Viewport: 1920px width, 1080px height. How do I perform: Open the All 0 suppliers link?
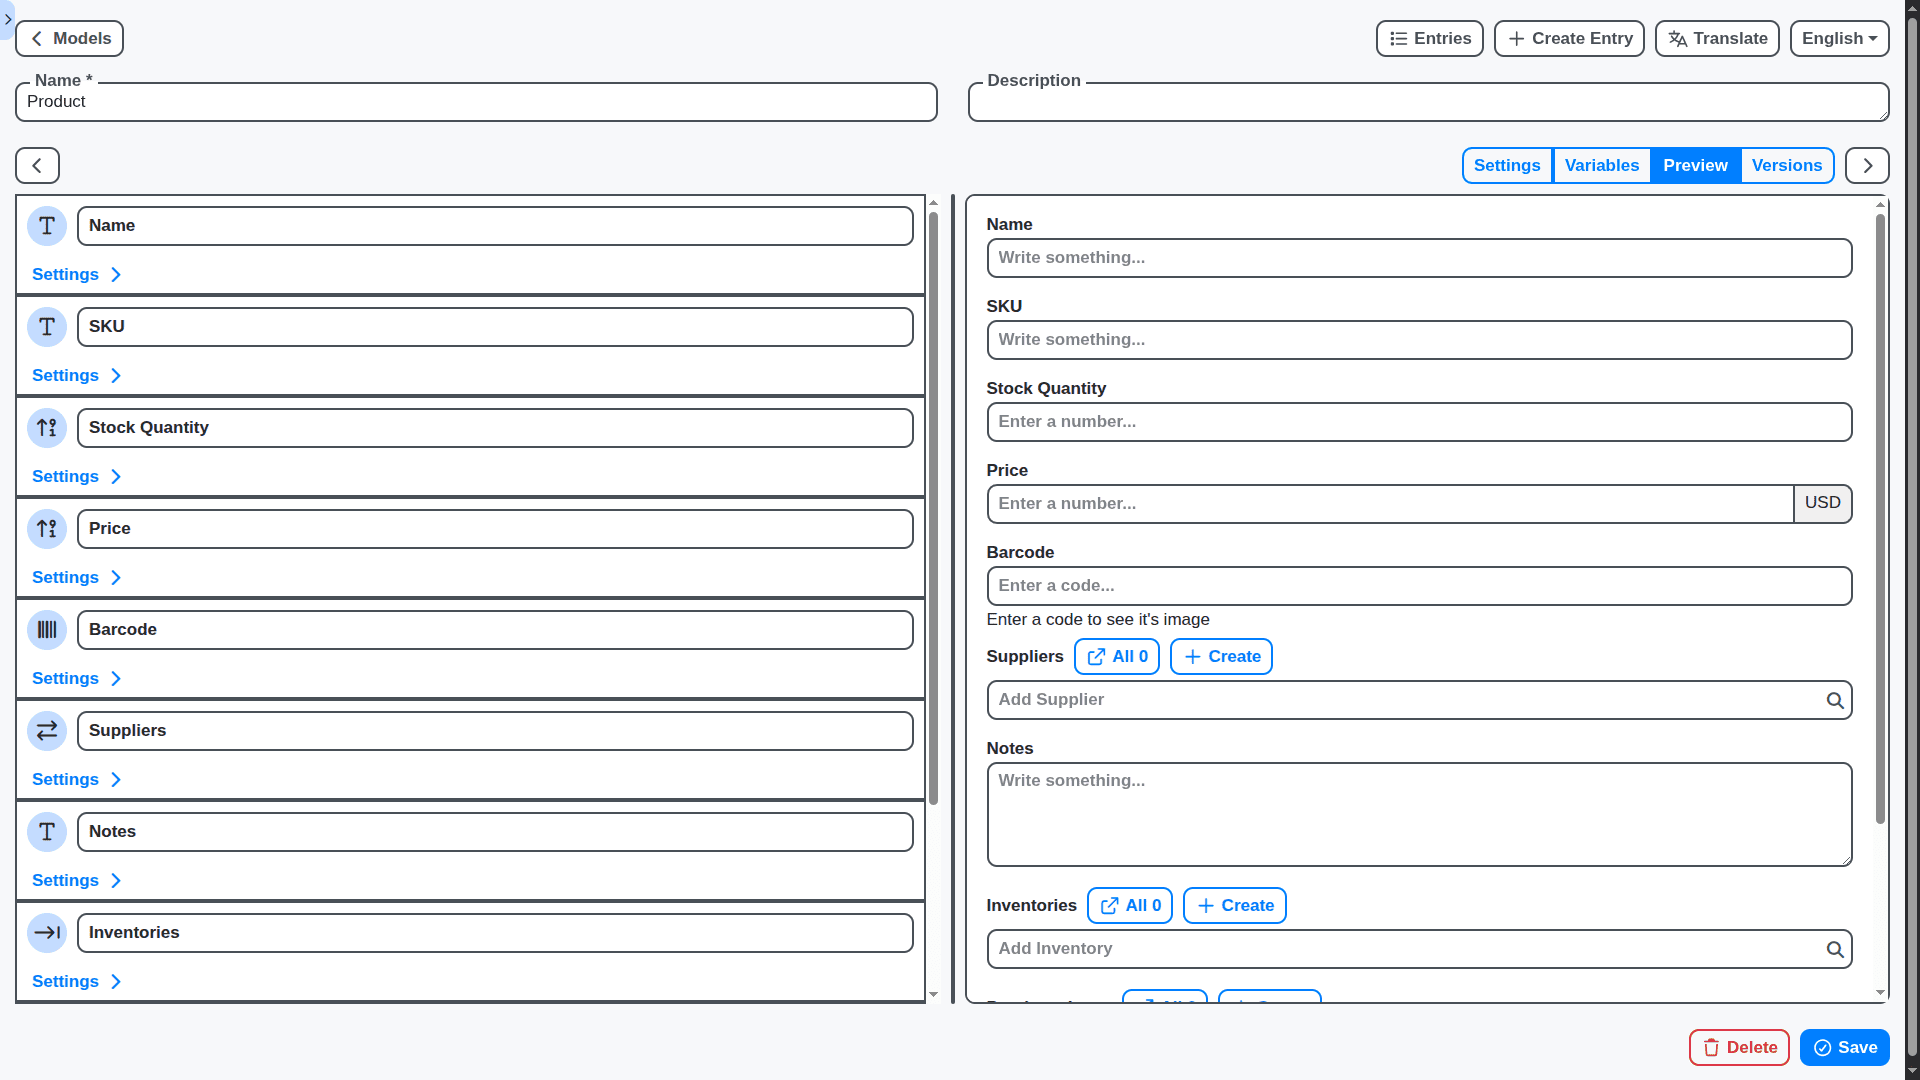pos(1116,656)
